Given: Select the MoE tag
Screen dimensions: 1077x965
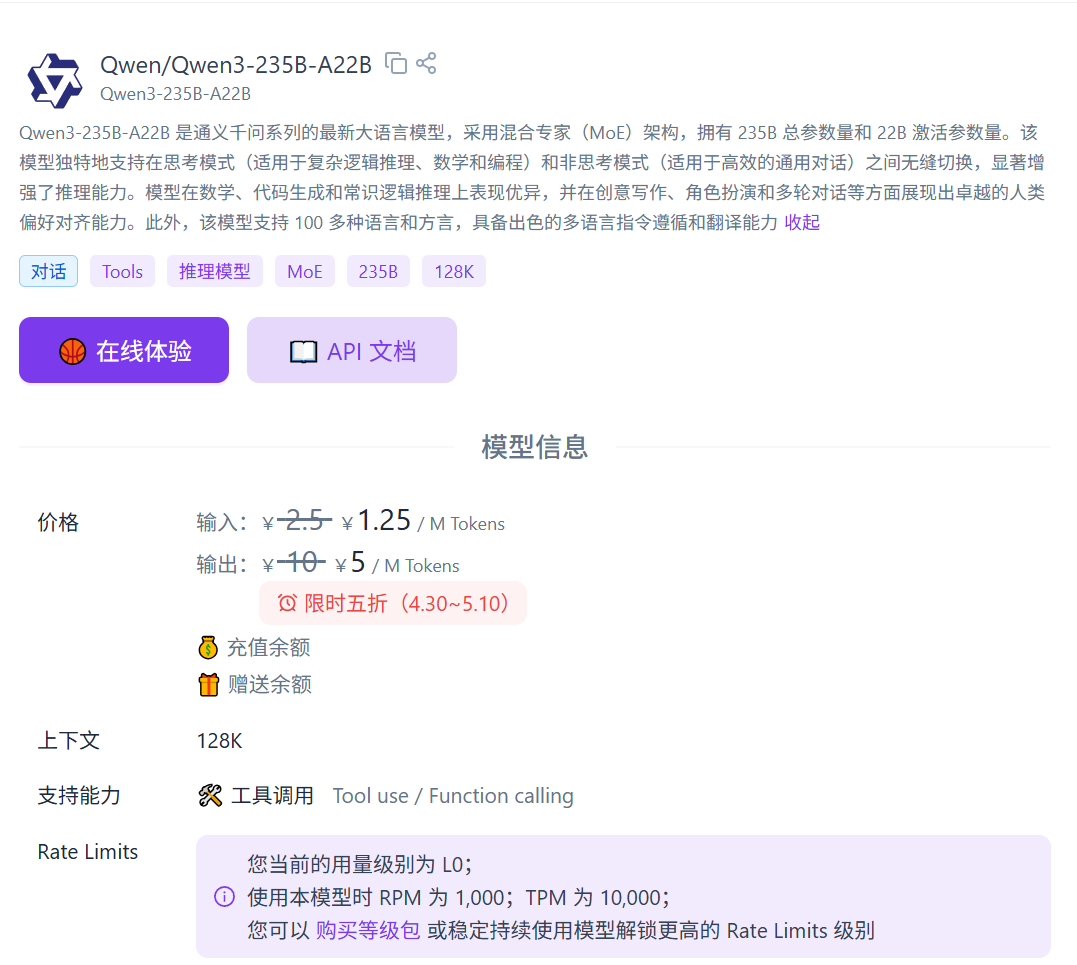Looking at the screenshot, I should click(304, 271).
